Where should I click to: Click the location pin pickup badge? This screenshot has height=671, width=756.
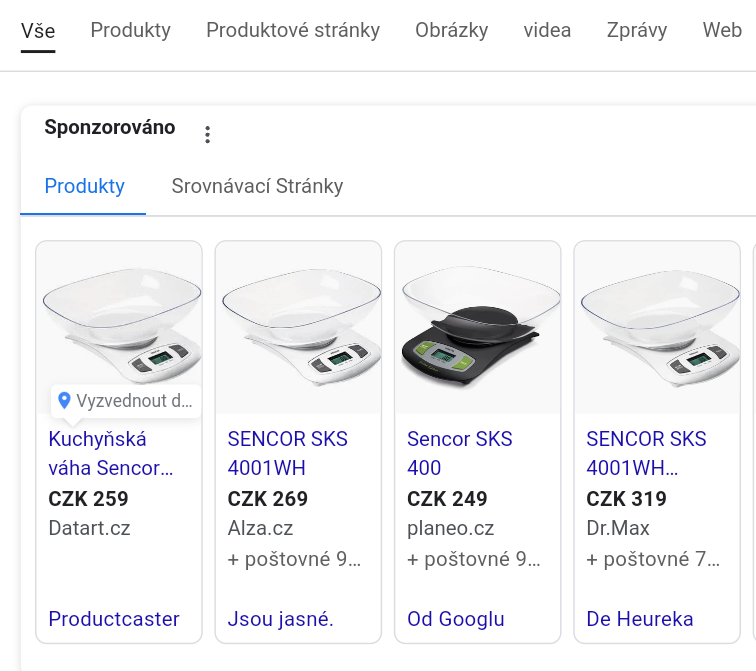(x=125, y=401)
